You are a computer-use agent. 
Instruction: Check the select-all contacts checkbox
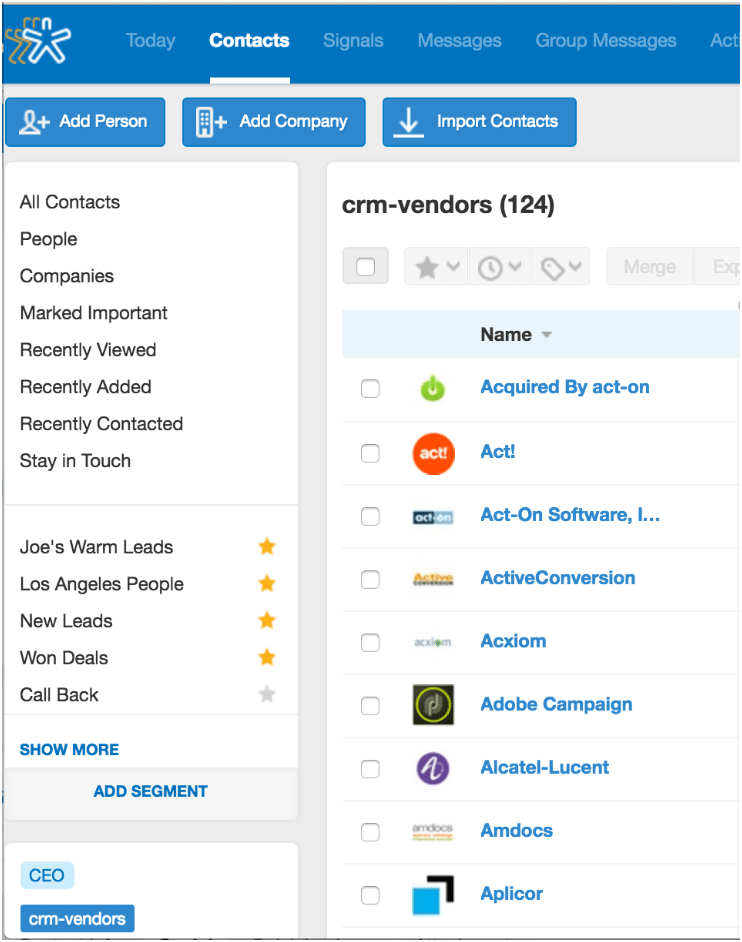[365, 267]
